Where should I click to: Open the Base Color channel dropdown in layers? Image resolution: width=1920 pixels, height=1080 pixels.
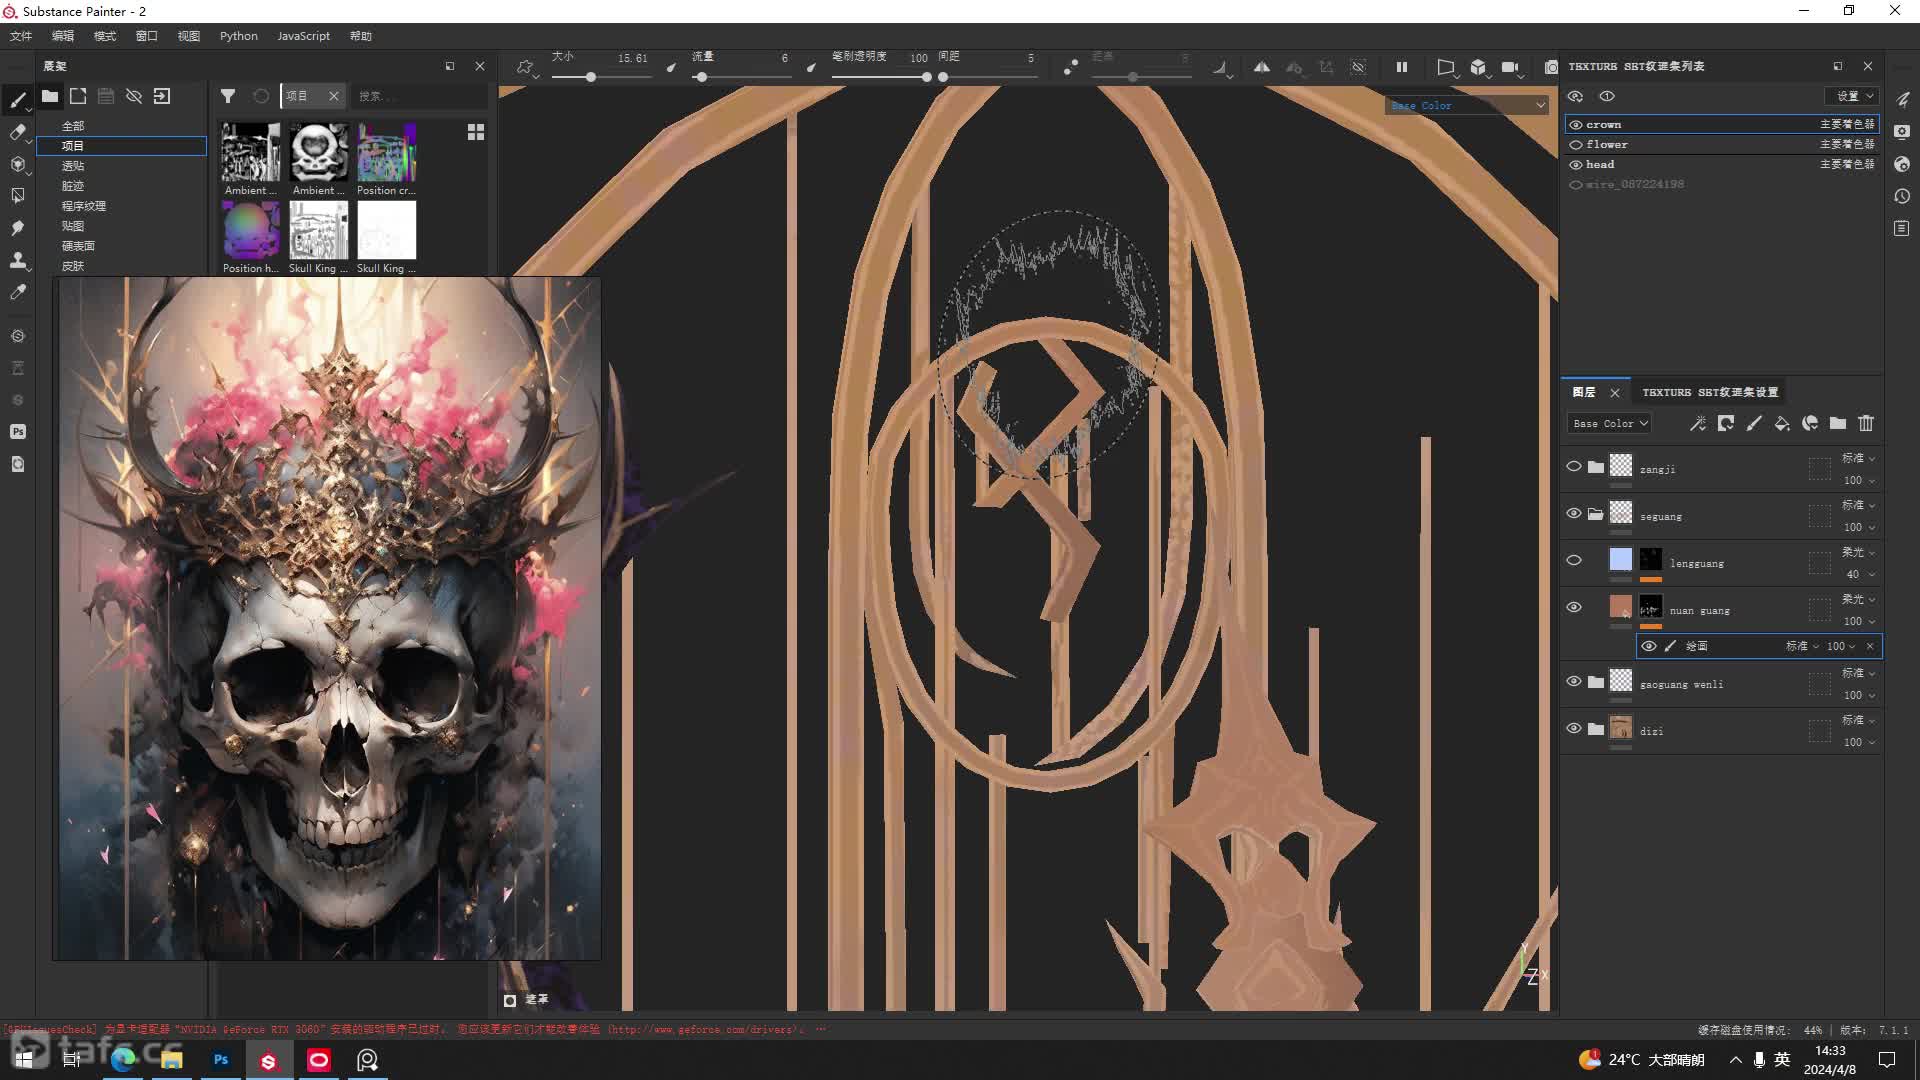click(x=1609, y=423)
